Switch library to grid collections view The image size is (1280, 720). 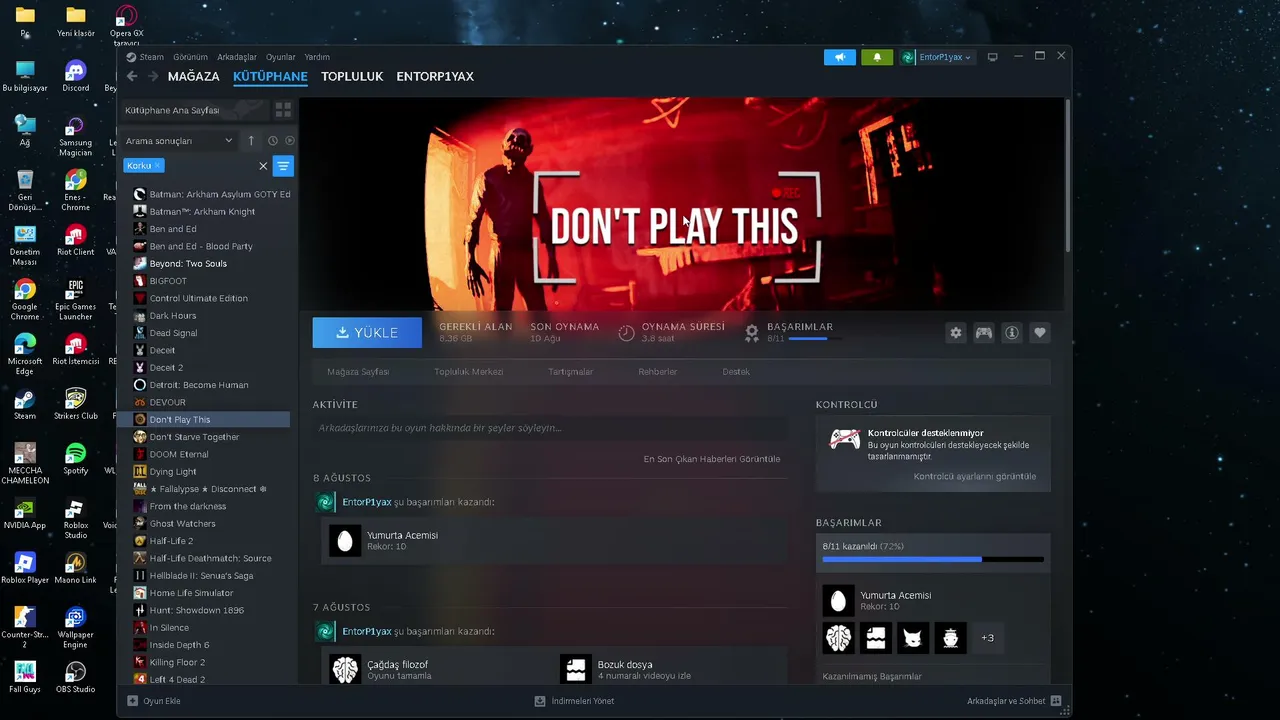tap(283, 109)
